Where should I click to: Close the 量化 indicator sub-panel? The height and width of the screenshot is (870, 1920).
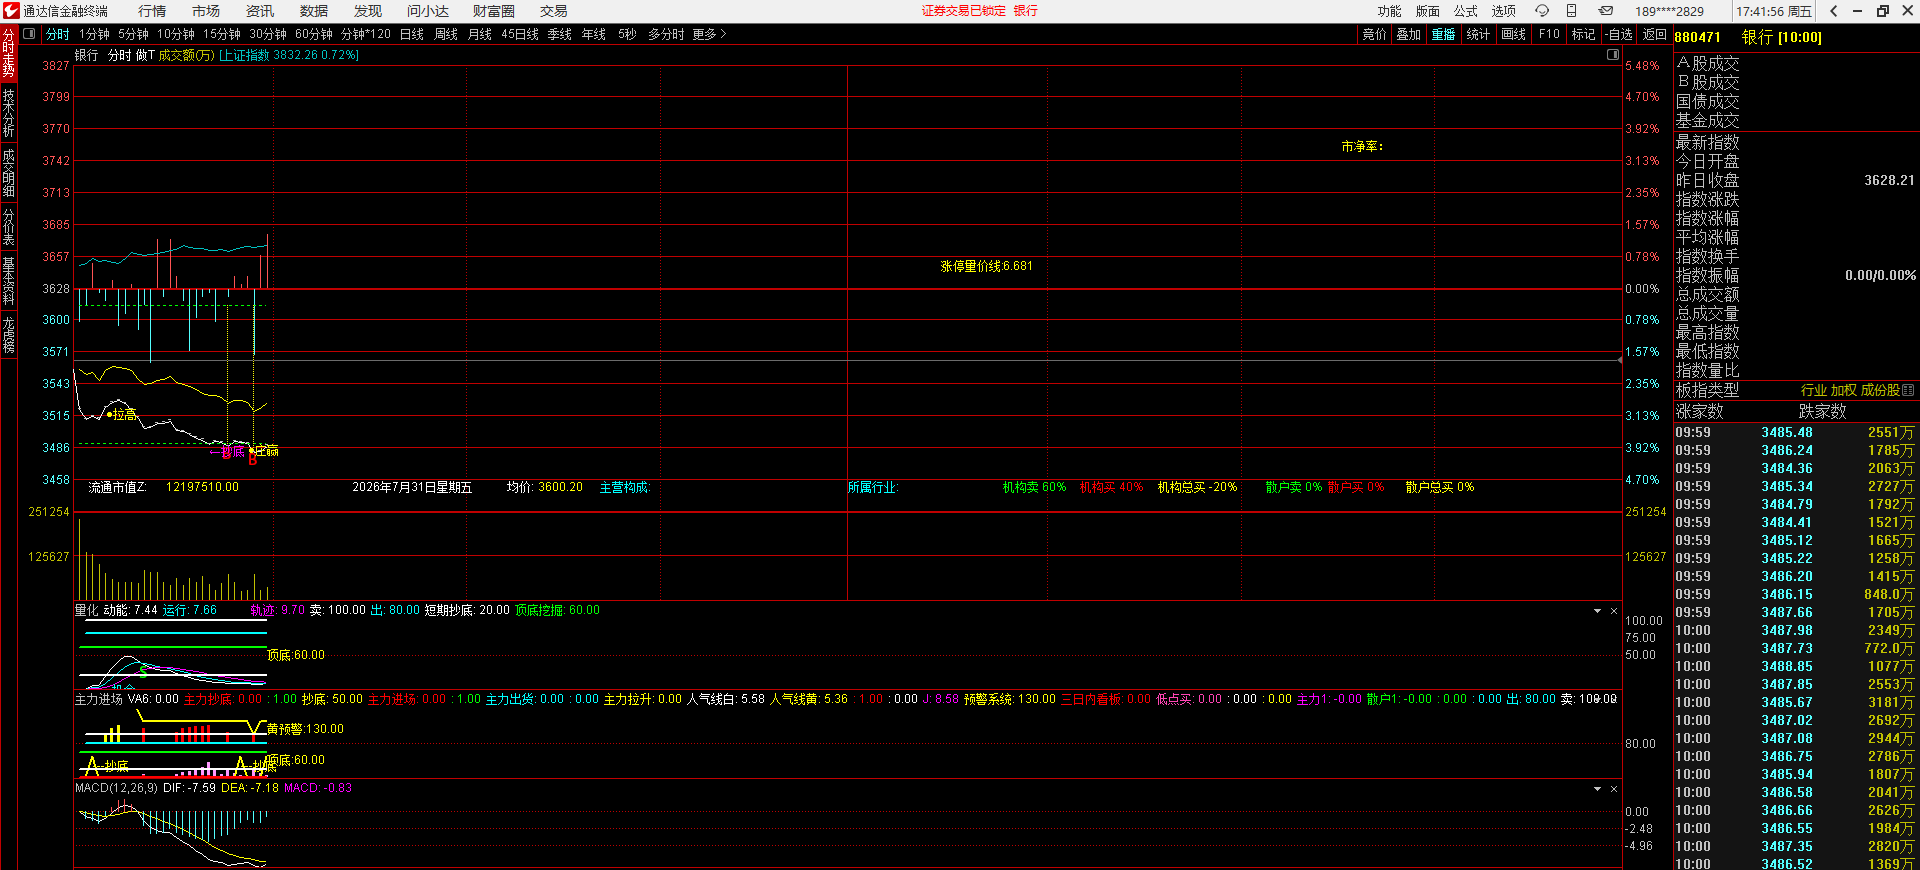click(x=1613, y=610)
